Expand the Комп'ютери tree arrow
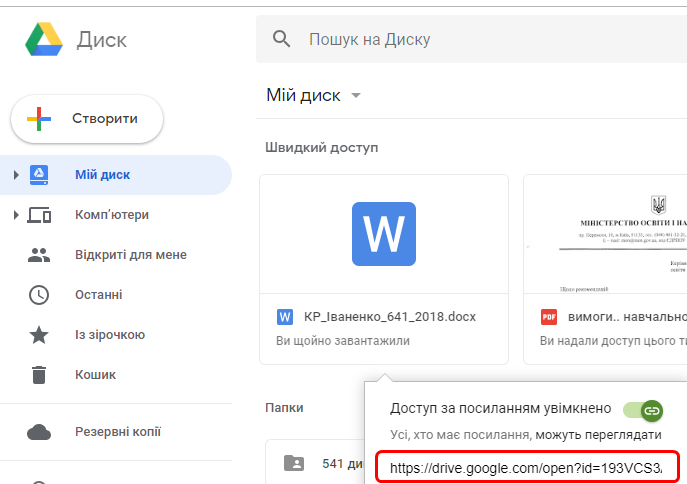The width and height of the screenshot is (687, 484). (15, 215)
